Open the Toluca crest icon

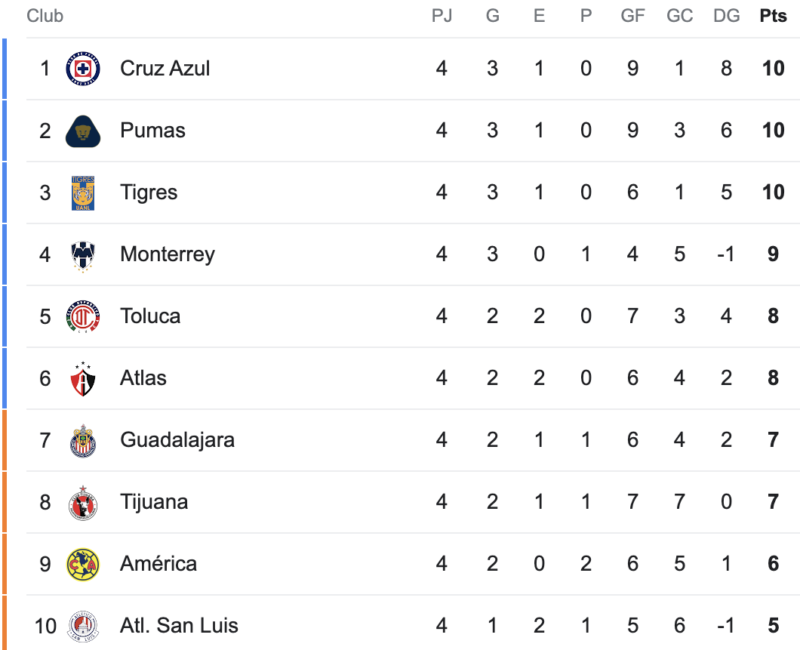click(x=82, y=317)
